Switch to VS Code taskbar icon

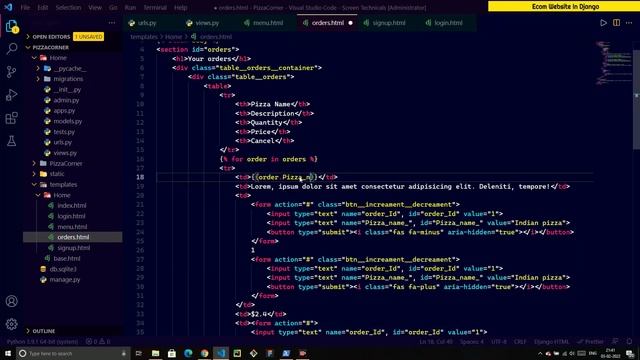pos(221,353)
